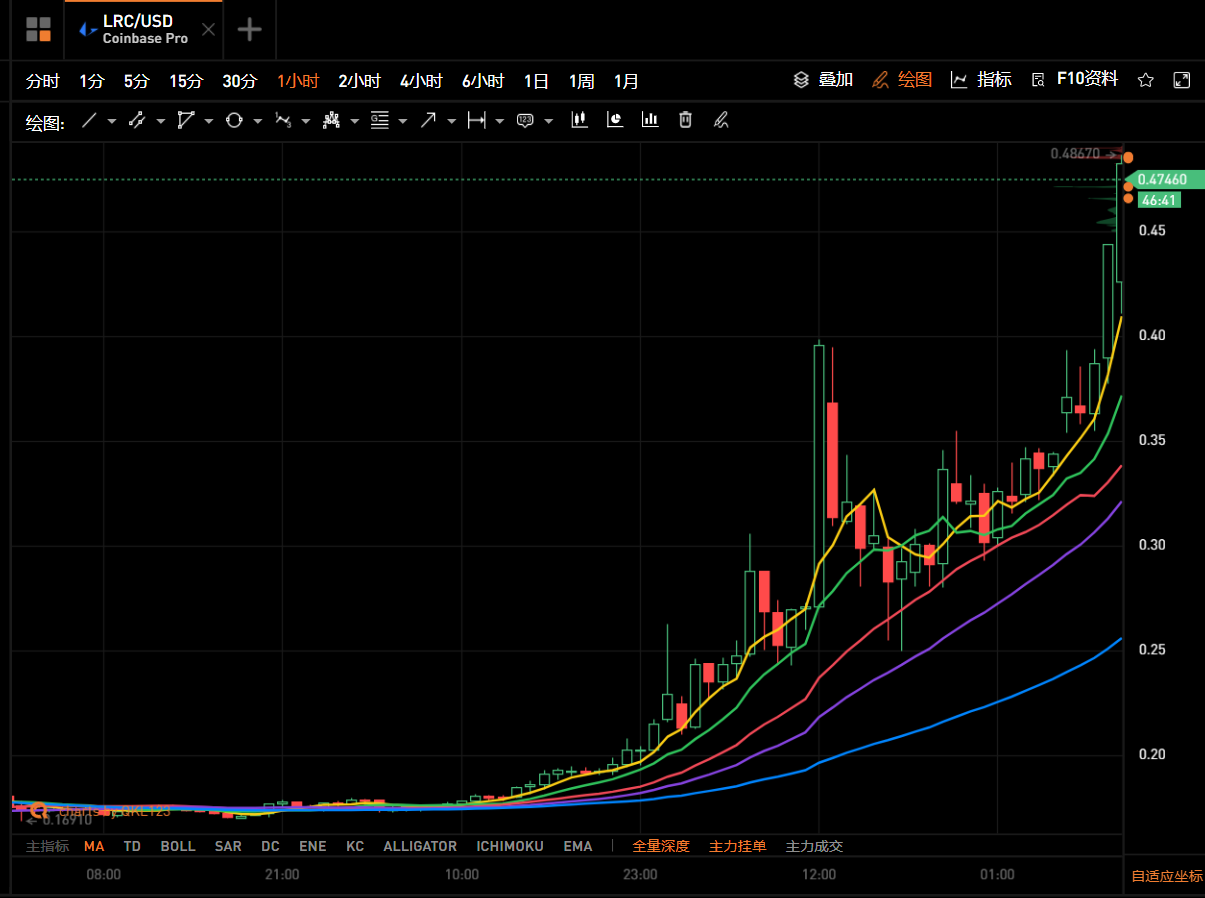Select the straight line drawing tool
The height and width of the screenshot is (898, 1205).
pos(89,121)
